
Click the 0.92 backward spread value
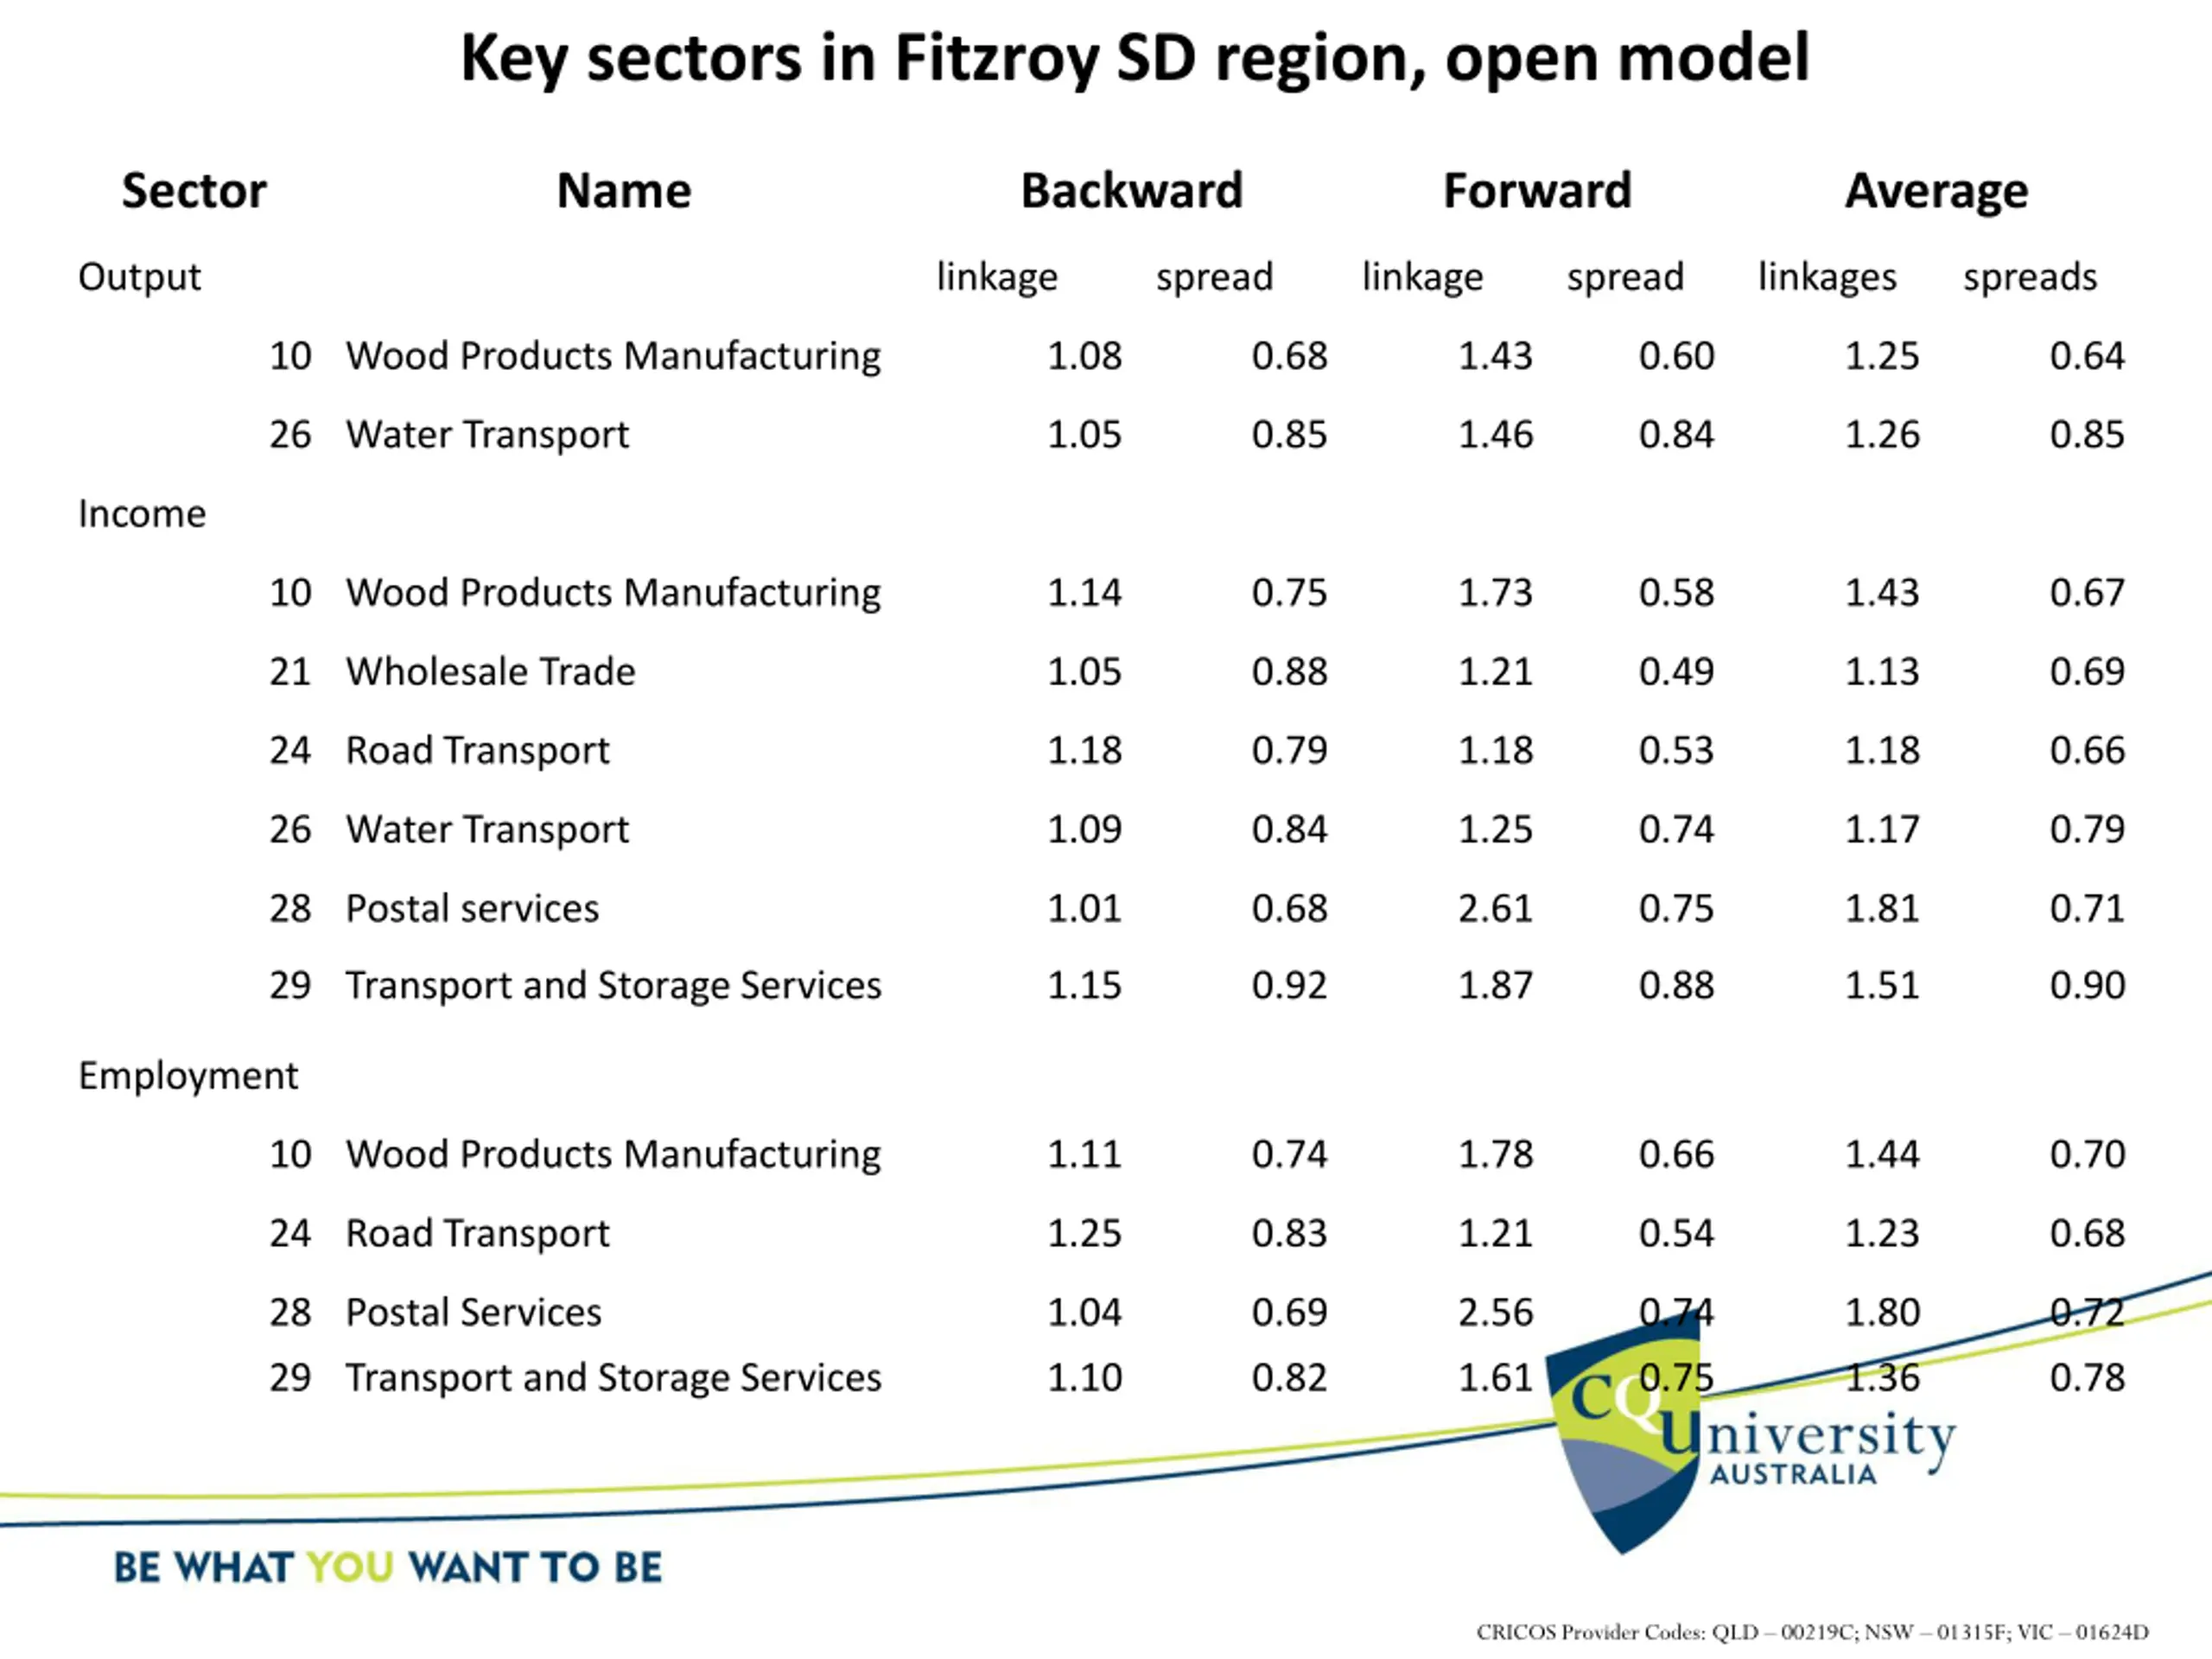(x=1289, y=986)
